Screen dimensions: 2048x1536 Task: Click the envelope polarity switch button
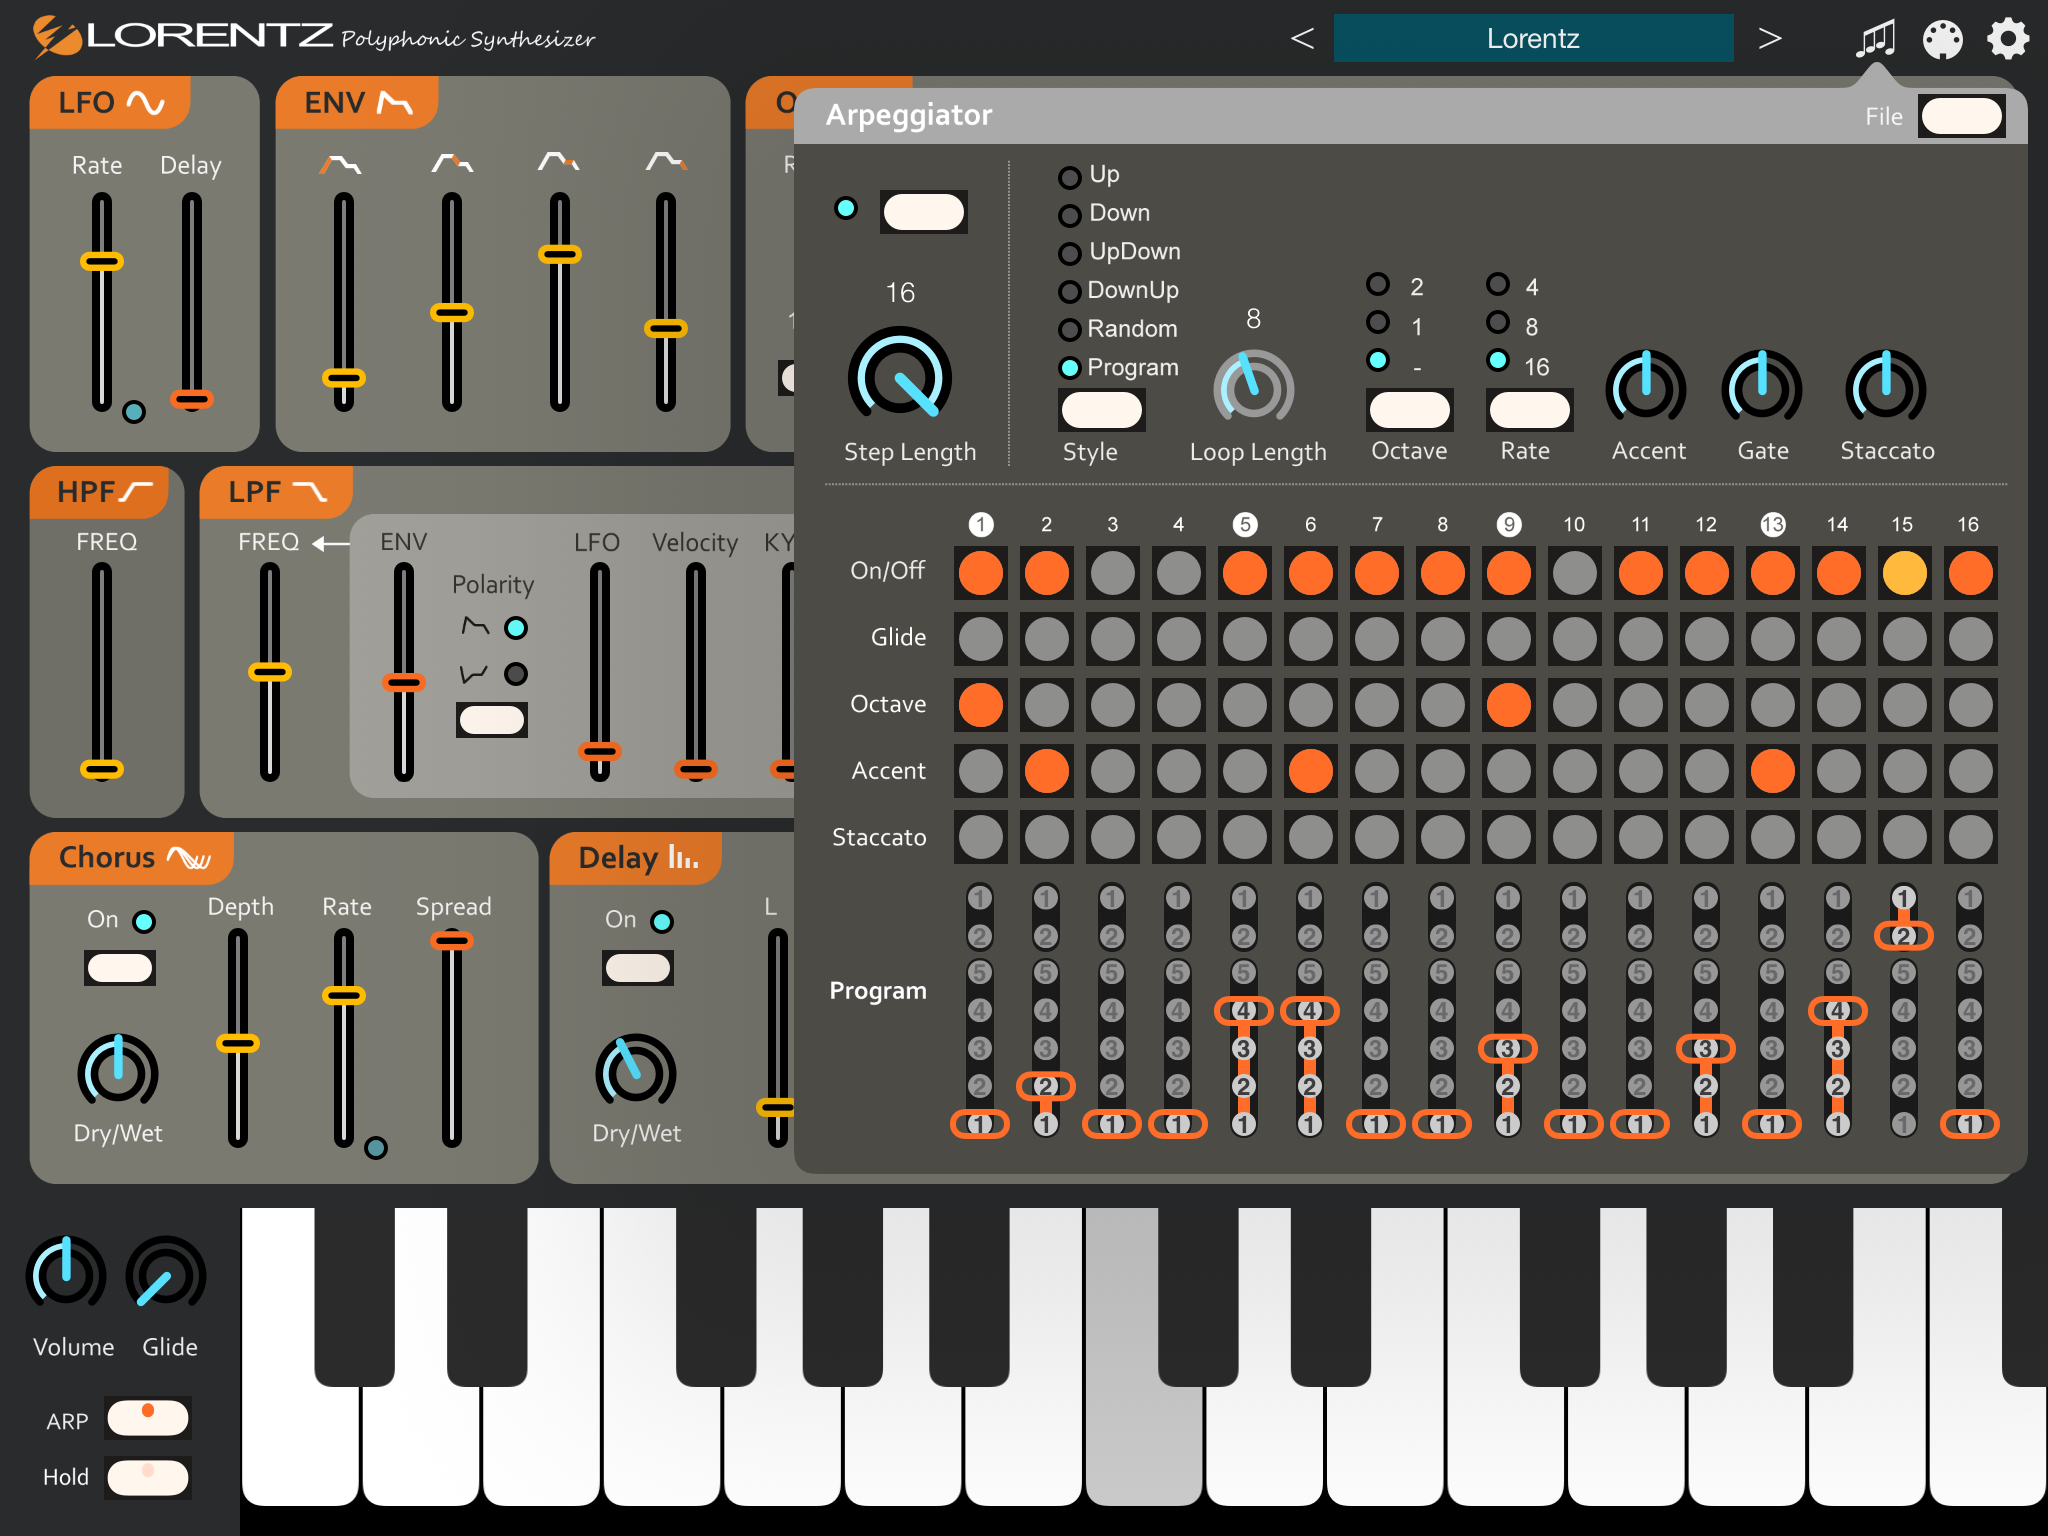492,720
